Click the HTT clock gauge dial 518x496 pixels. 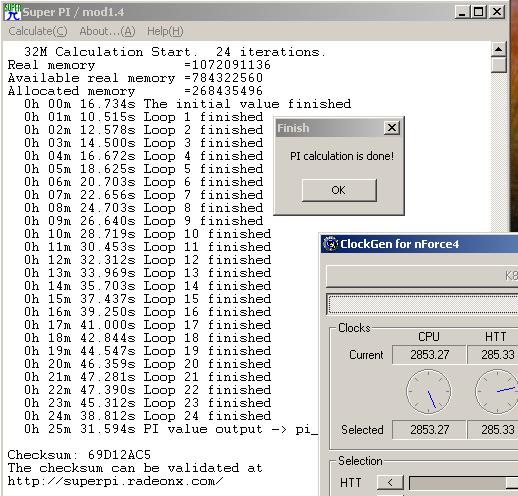tap(497, 392)
